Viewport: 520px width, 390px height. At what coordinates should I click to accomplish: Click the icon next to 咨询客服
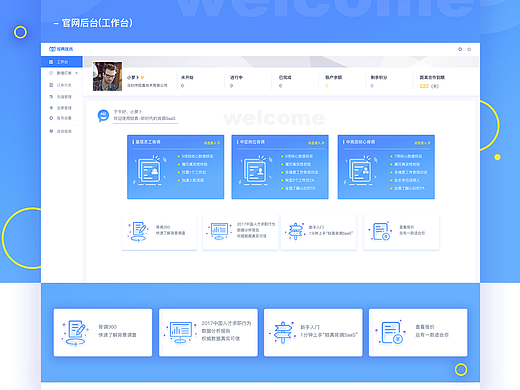coord(51,131)
